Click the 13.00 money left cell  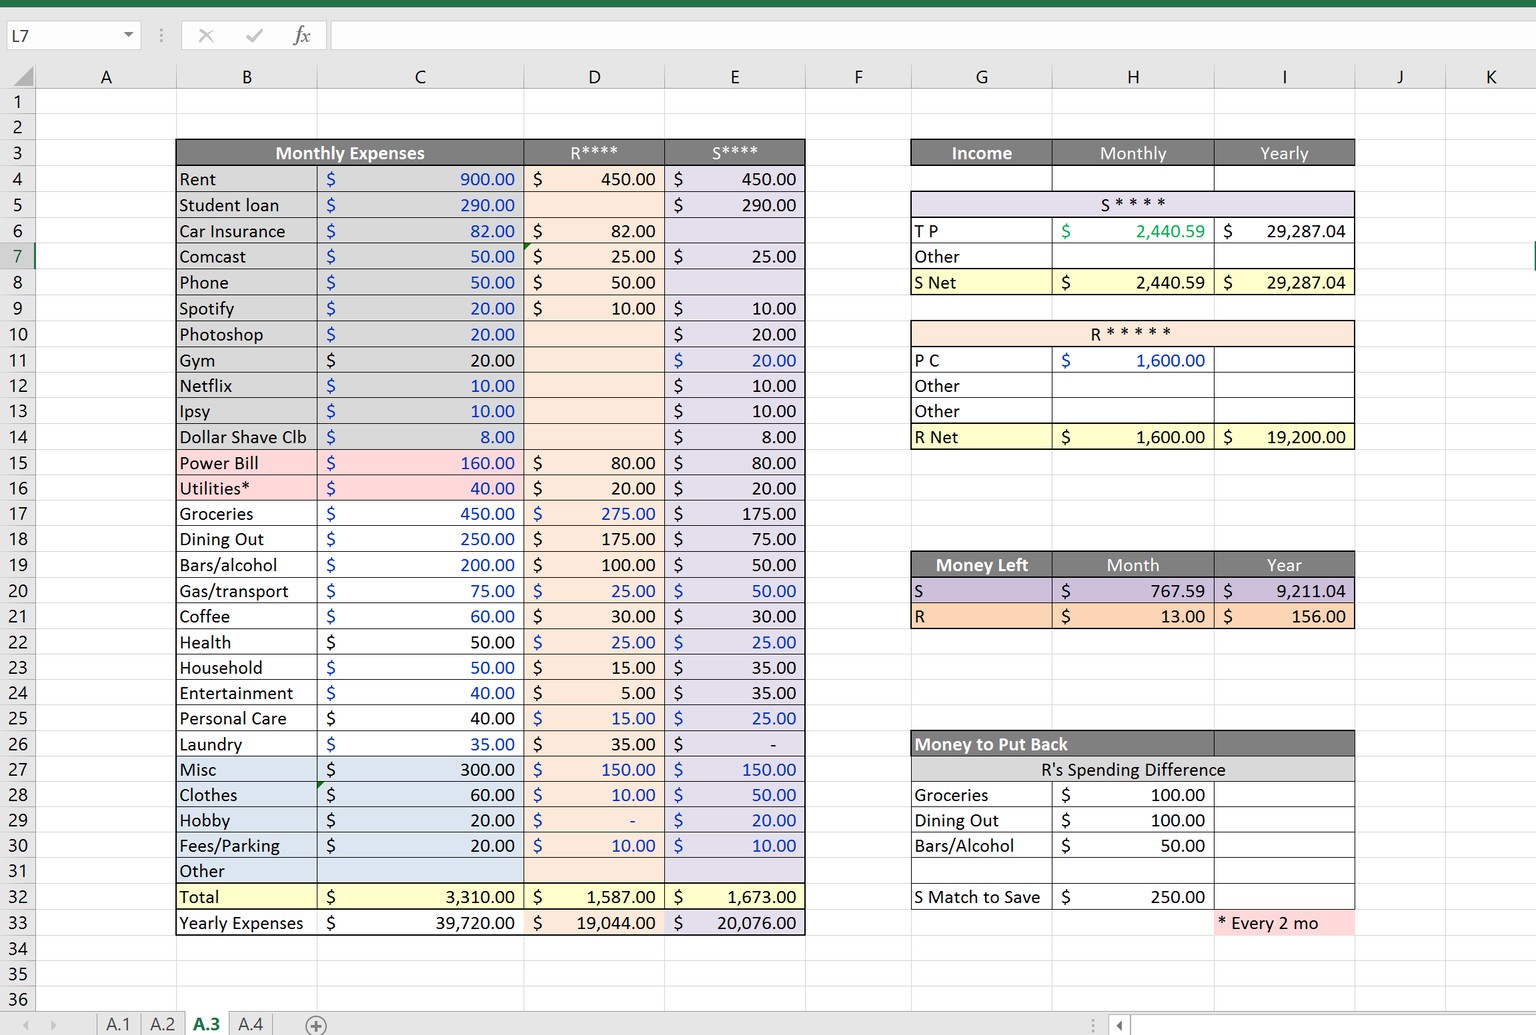1133,616
